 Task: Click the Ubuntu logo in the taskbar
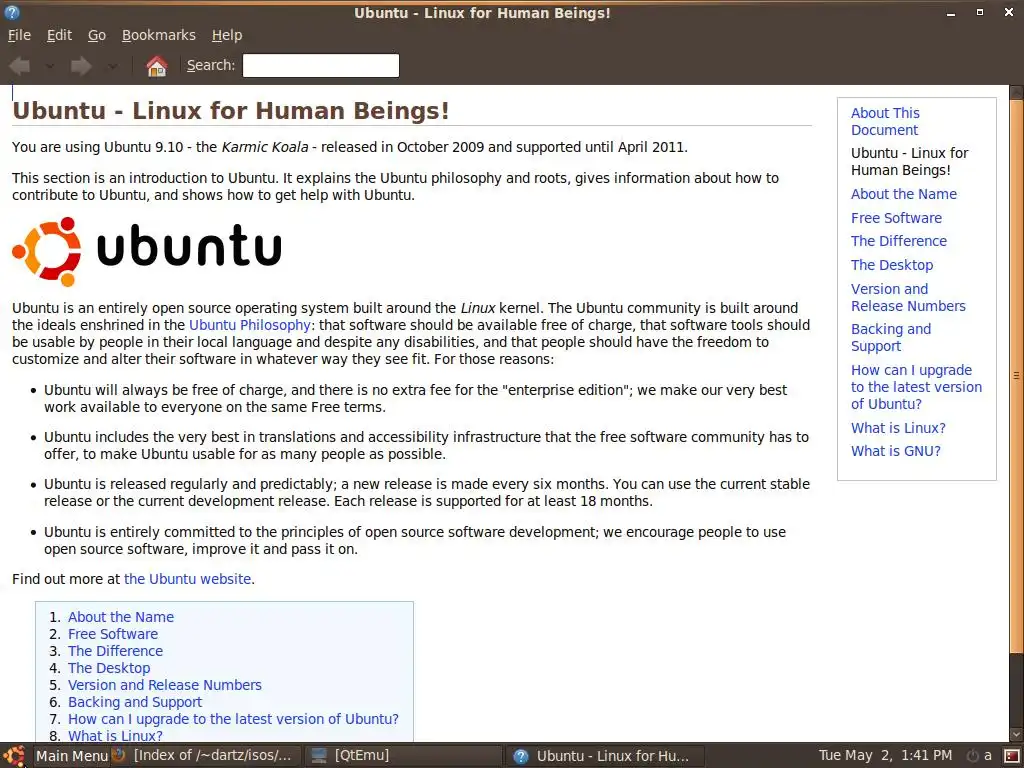pos(14,756)
